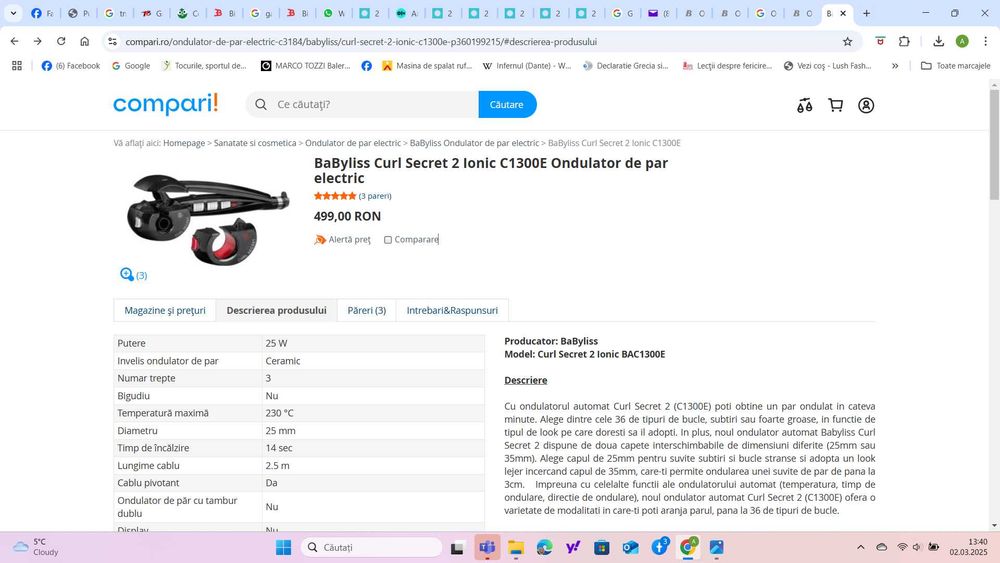The image size is (1000, 563).
Task: Expand the tab search dropdown arrow
Action: [13, 13]
